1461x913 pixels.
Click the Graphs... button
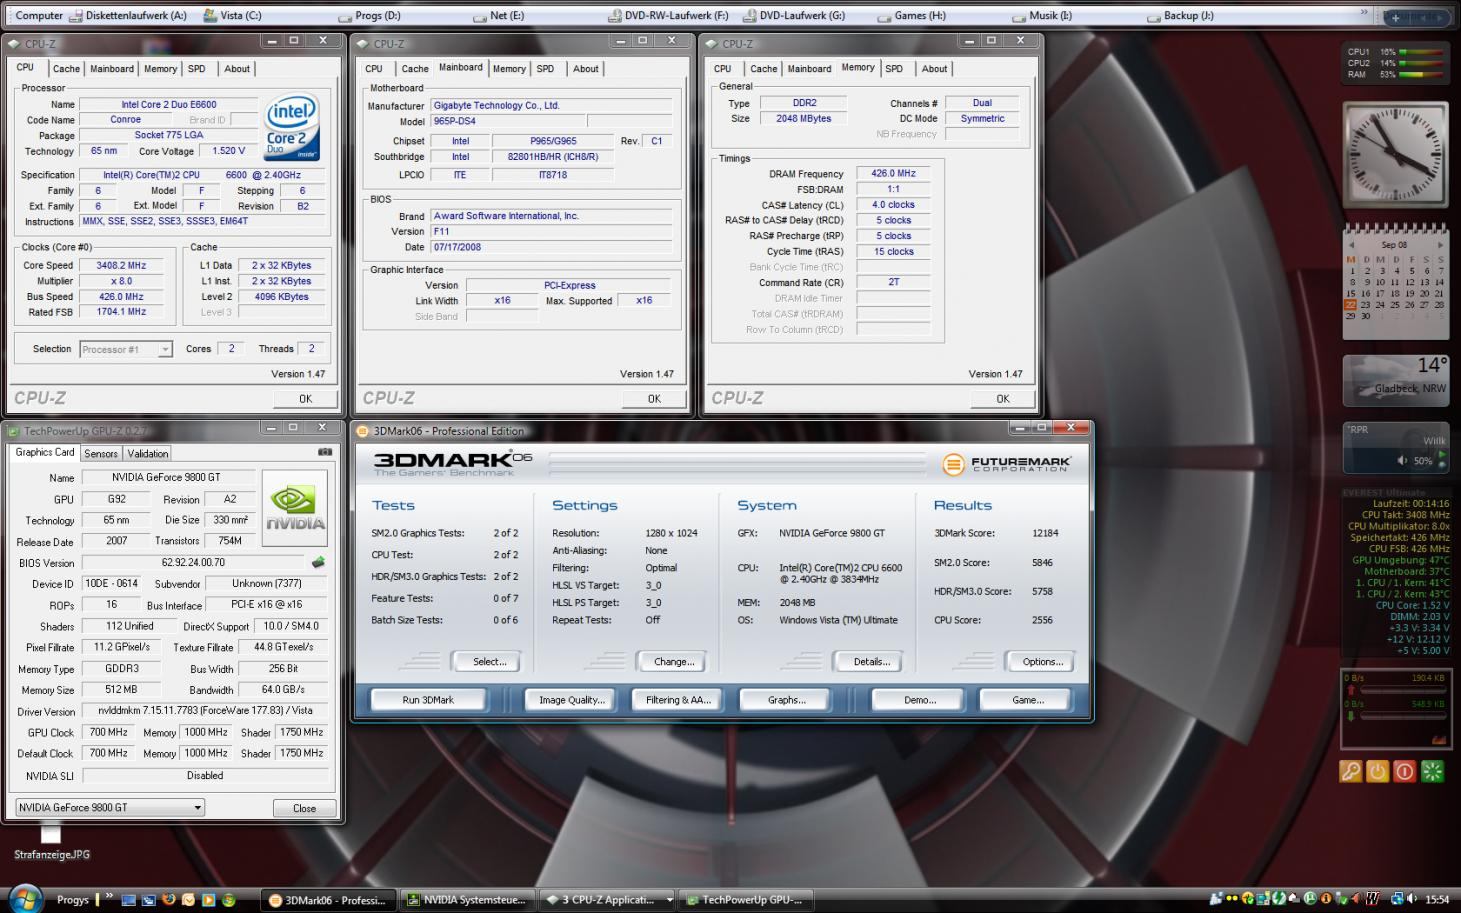coord(787,700)
